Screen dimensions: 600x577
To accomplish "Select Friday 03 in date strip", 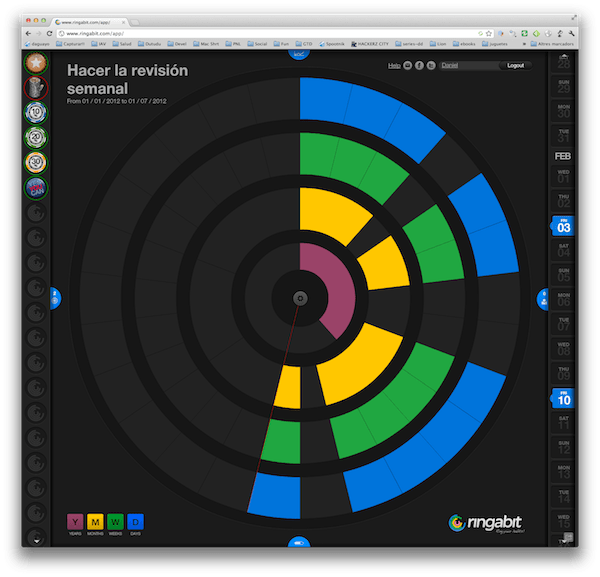I will 563,226.
